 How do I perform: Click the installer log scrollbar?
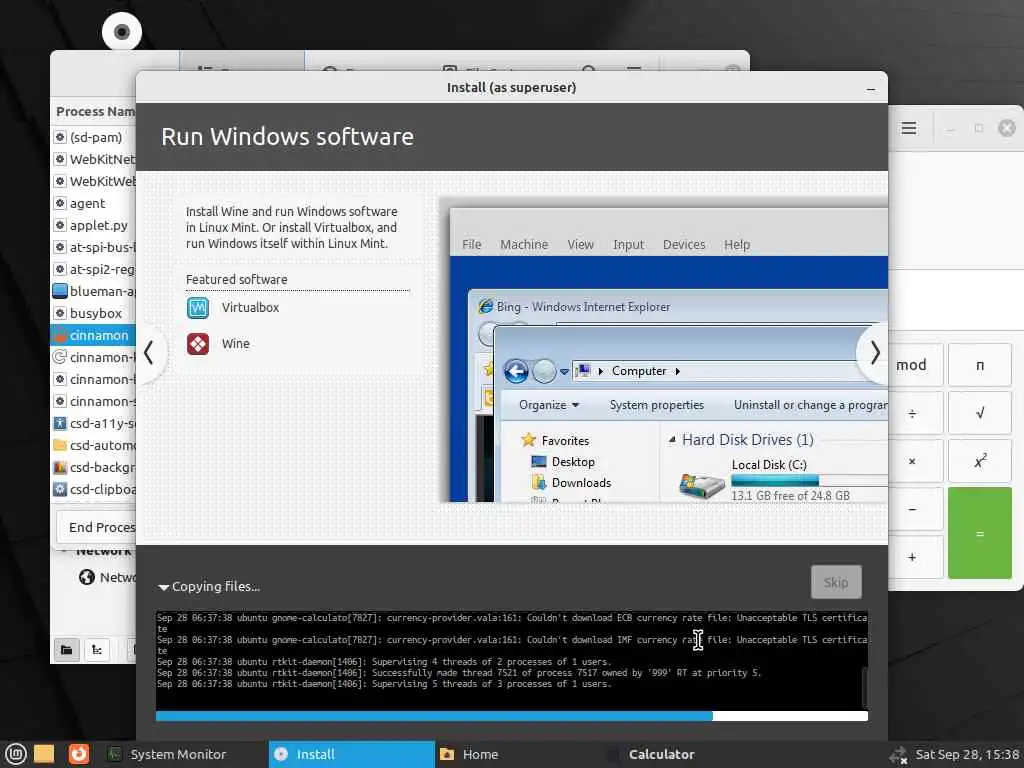coord(865,686)
